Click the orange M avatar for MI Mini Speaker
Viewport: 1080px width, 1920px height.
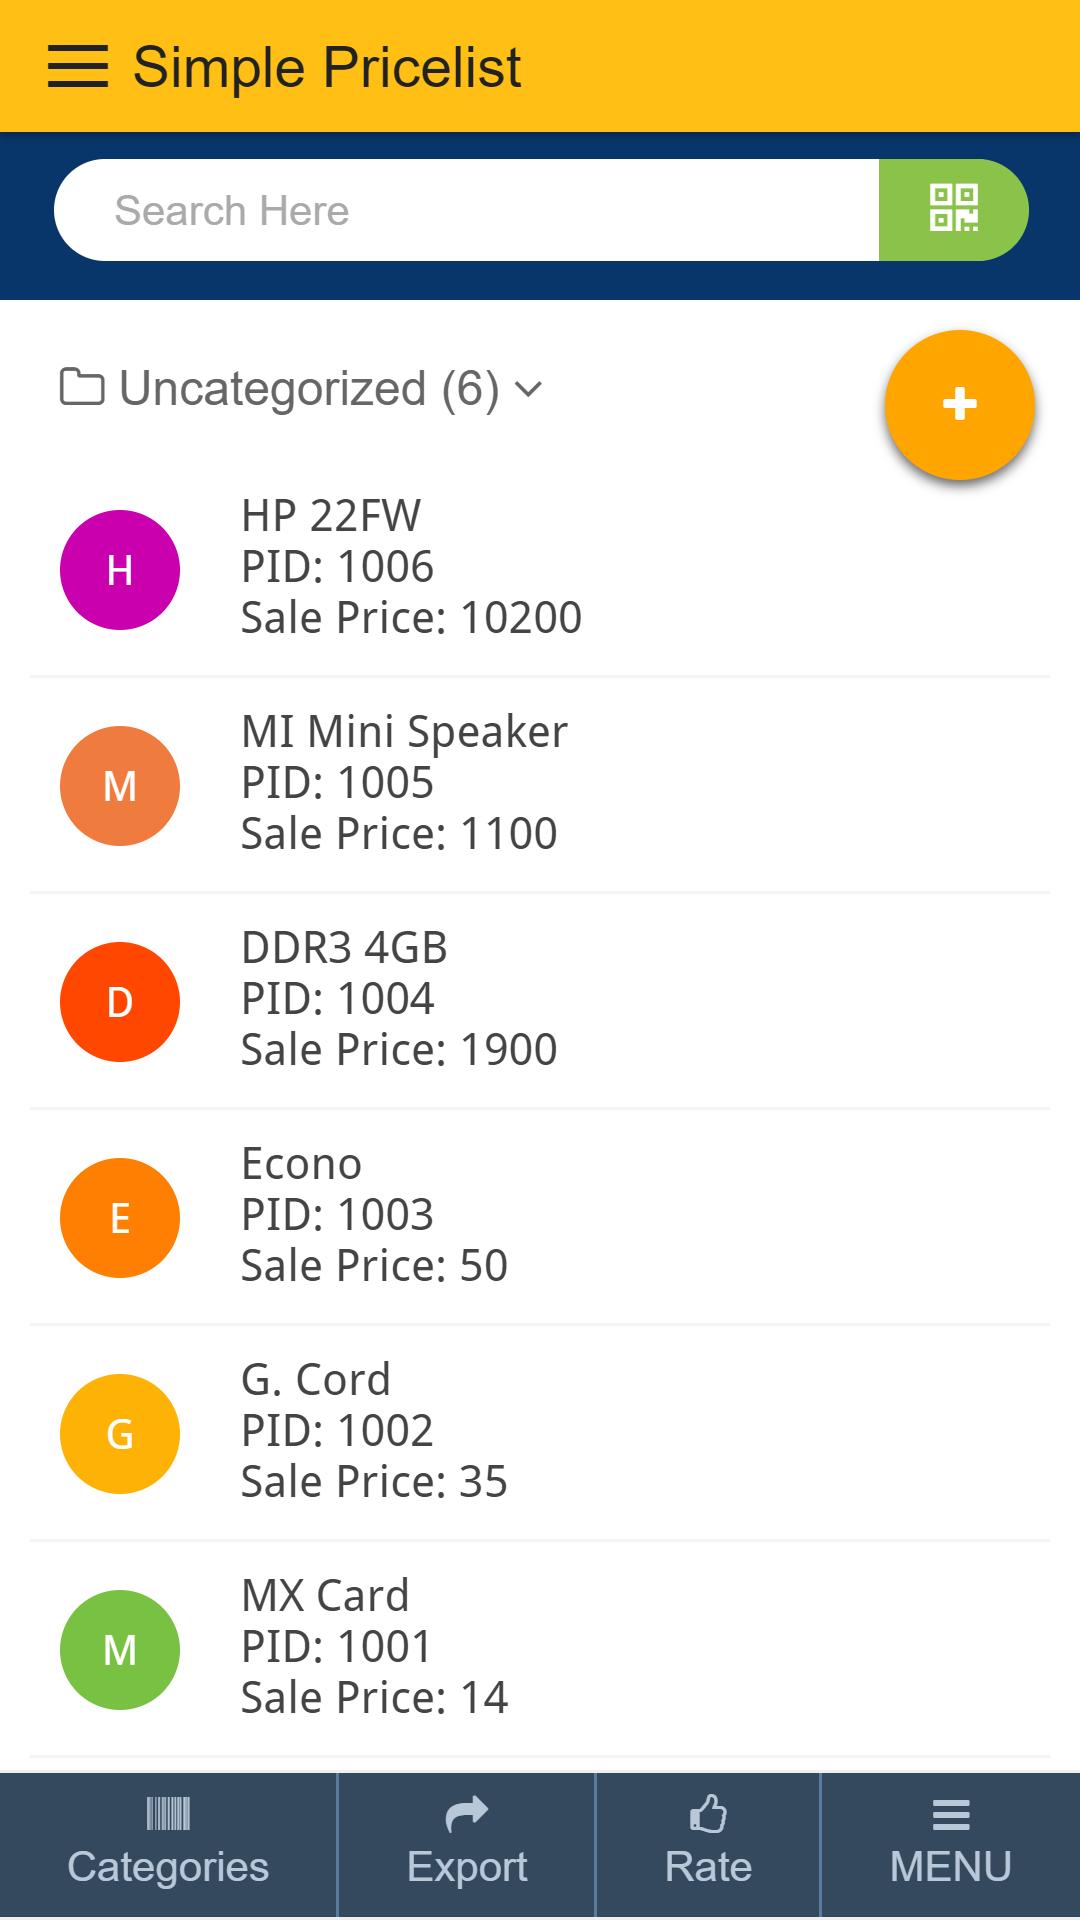pos(120,786)
